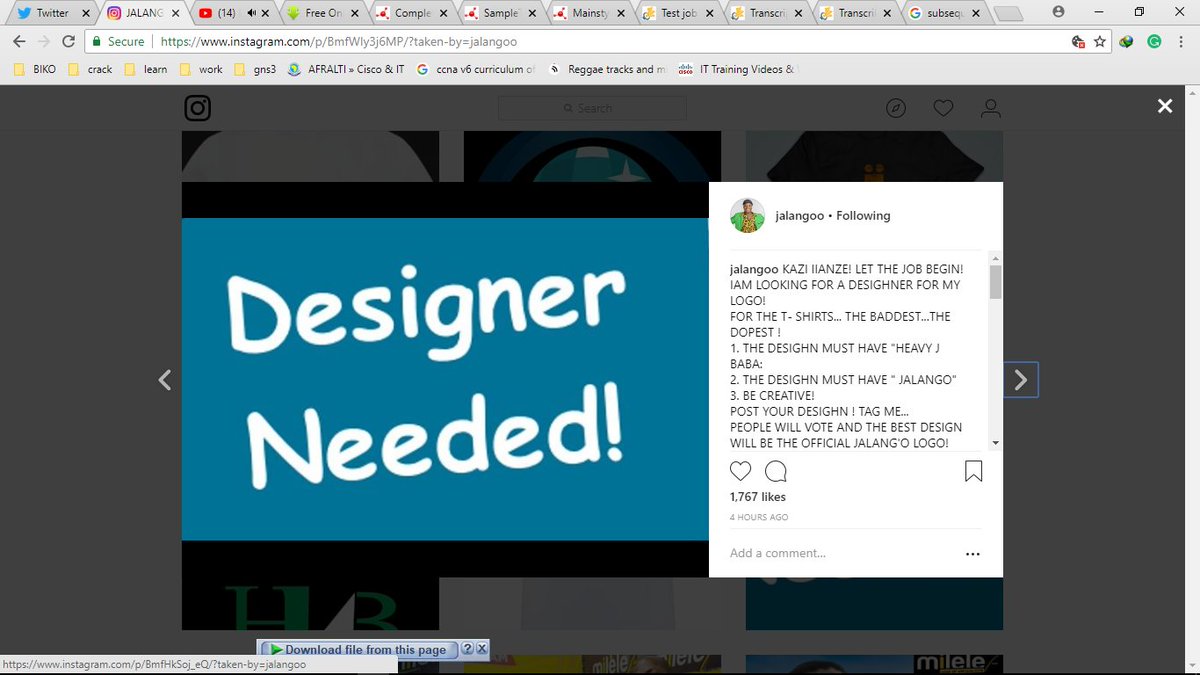Switch to the Test job tab
1200x675 pixels.
pyautogui.click(x=678, y=13)
